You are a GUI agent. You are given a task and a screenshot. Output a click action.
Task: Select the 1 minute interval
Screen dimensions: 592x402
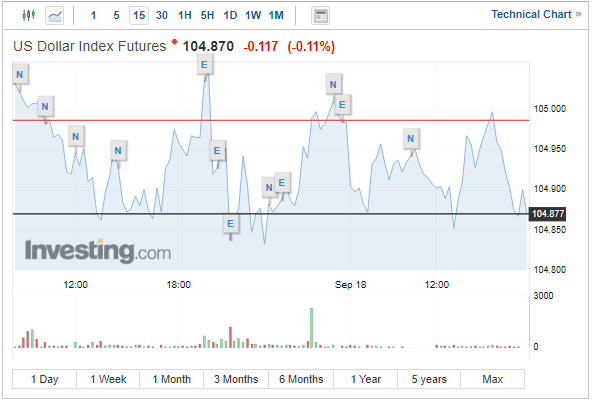point(93,15)
